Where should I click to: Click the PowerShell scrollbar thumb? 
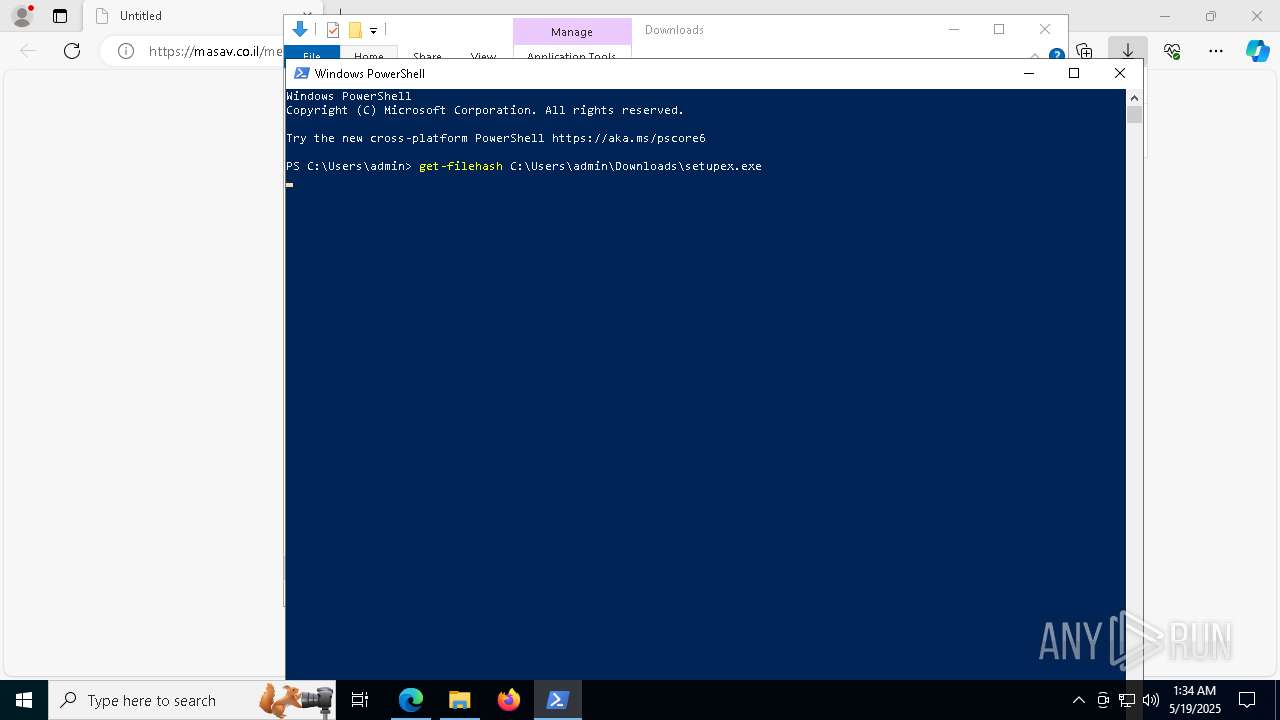(x=1134, y=114)
